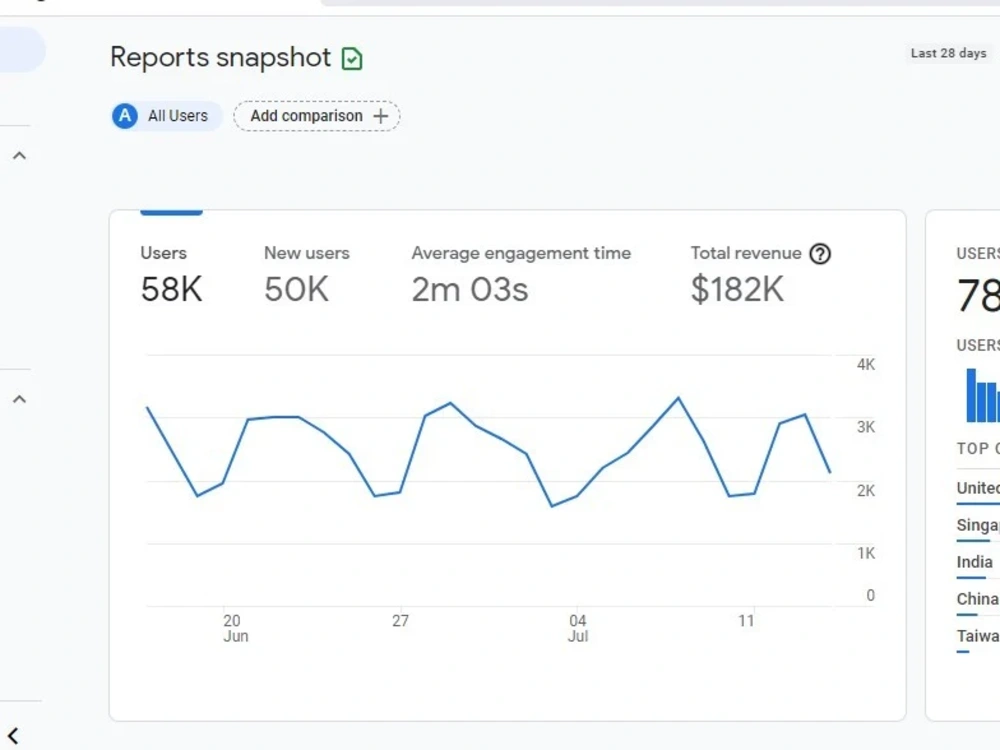Click the 58K users value
Screen dimensions: 1000x750
pos(172,290)
